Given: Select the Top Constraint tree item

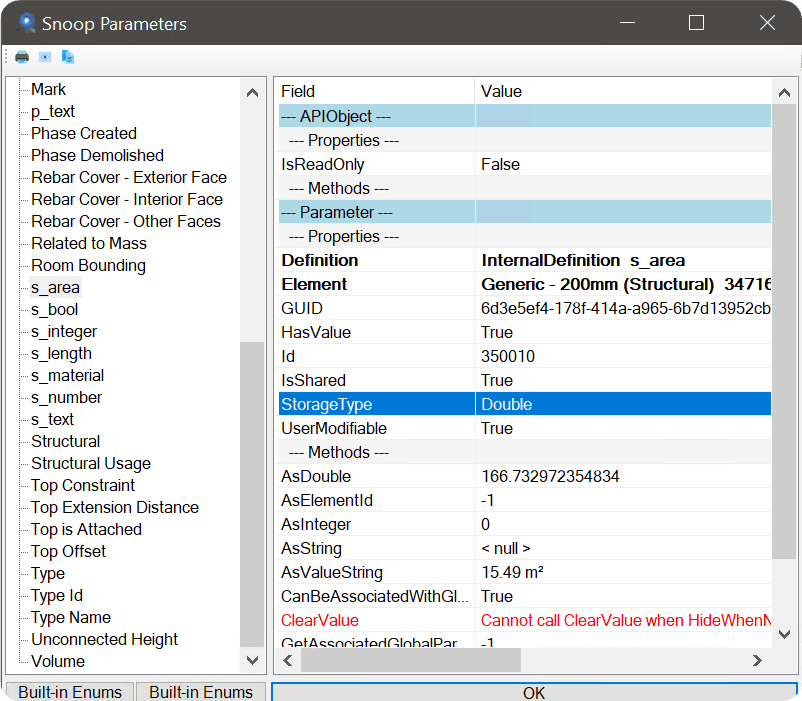Looking at the screenshot, I should tap(83, 485).
